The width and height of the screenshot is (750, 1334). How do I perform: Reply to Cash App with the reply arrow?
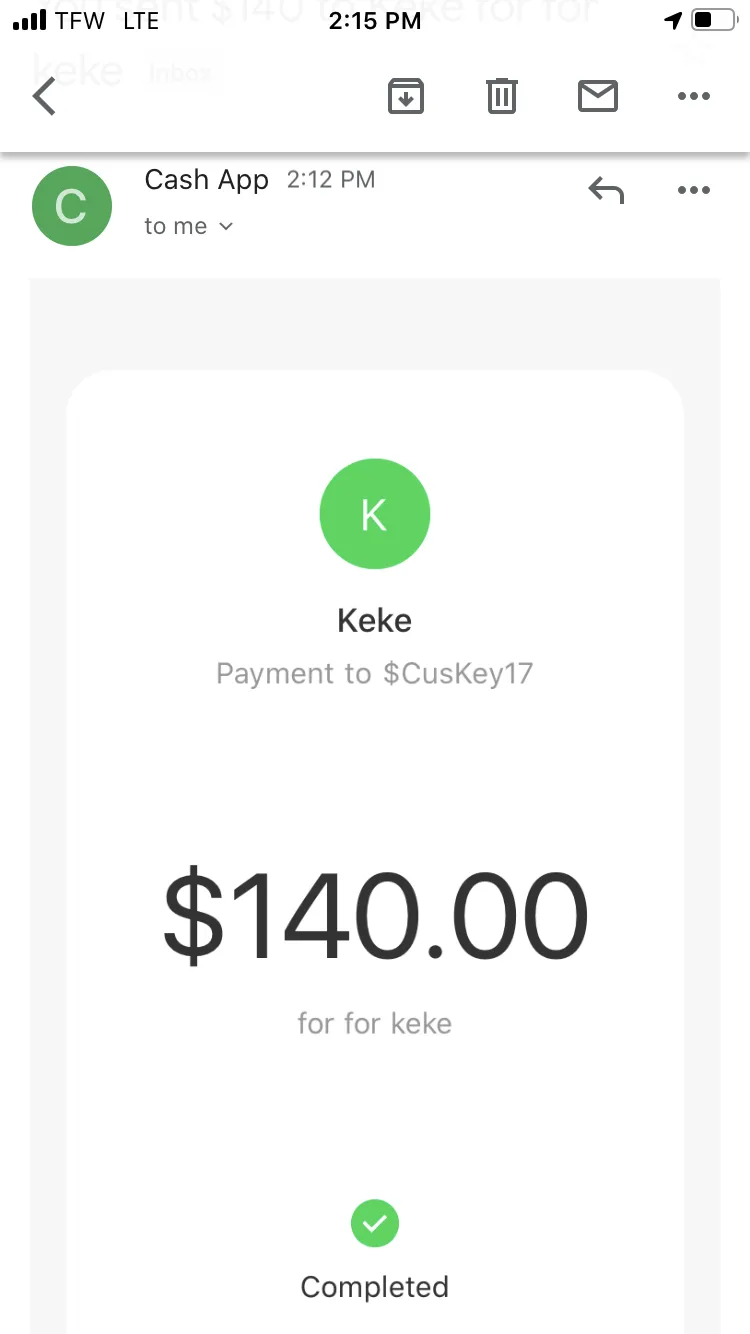pos(606,190)
